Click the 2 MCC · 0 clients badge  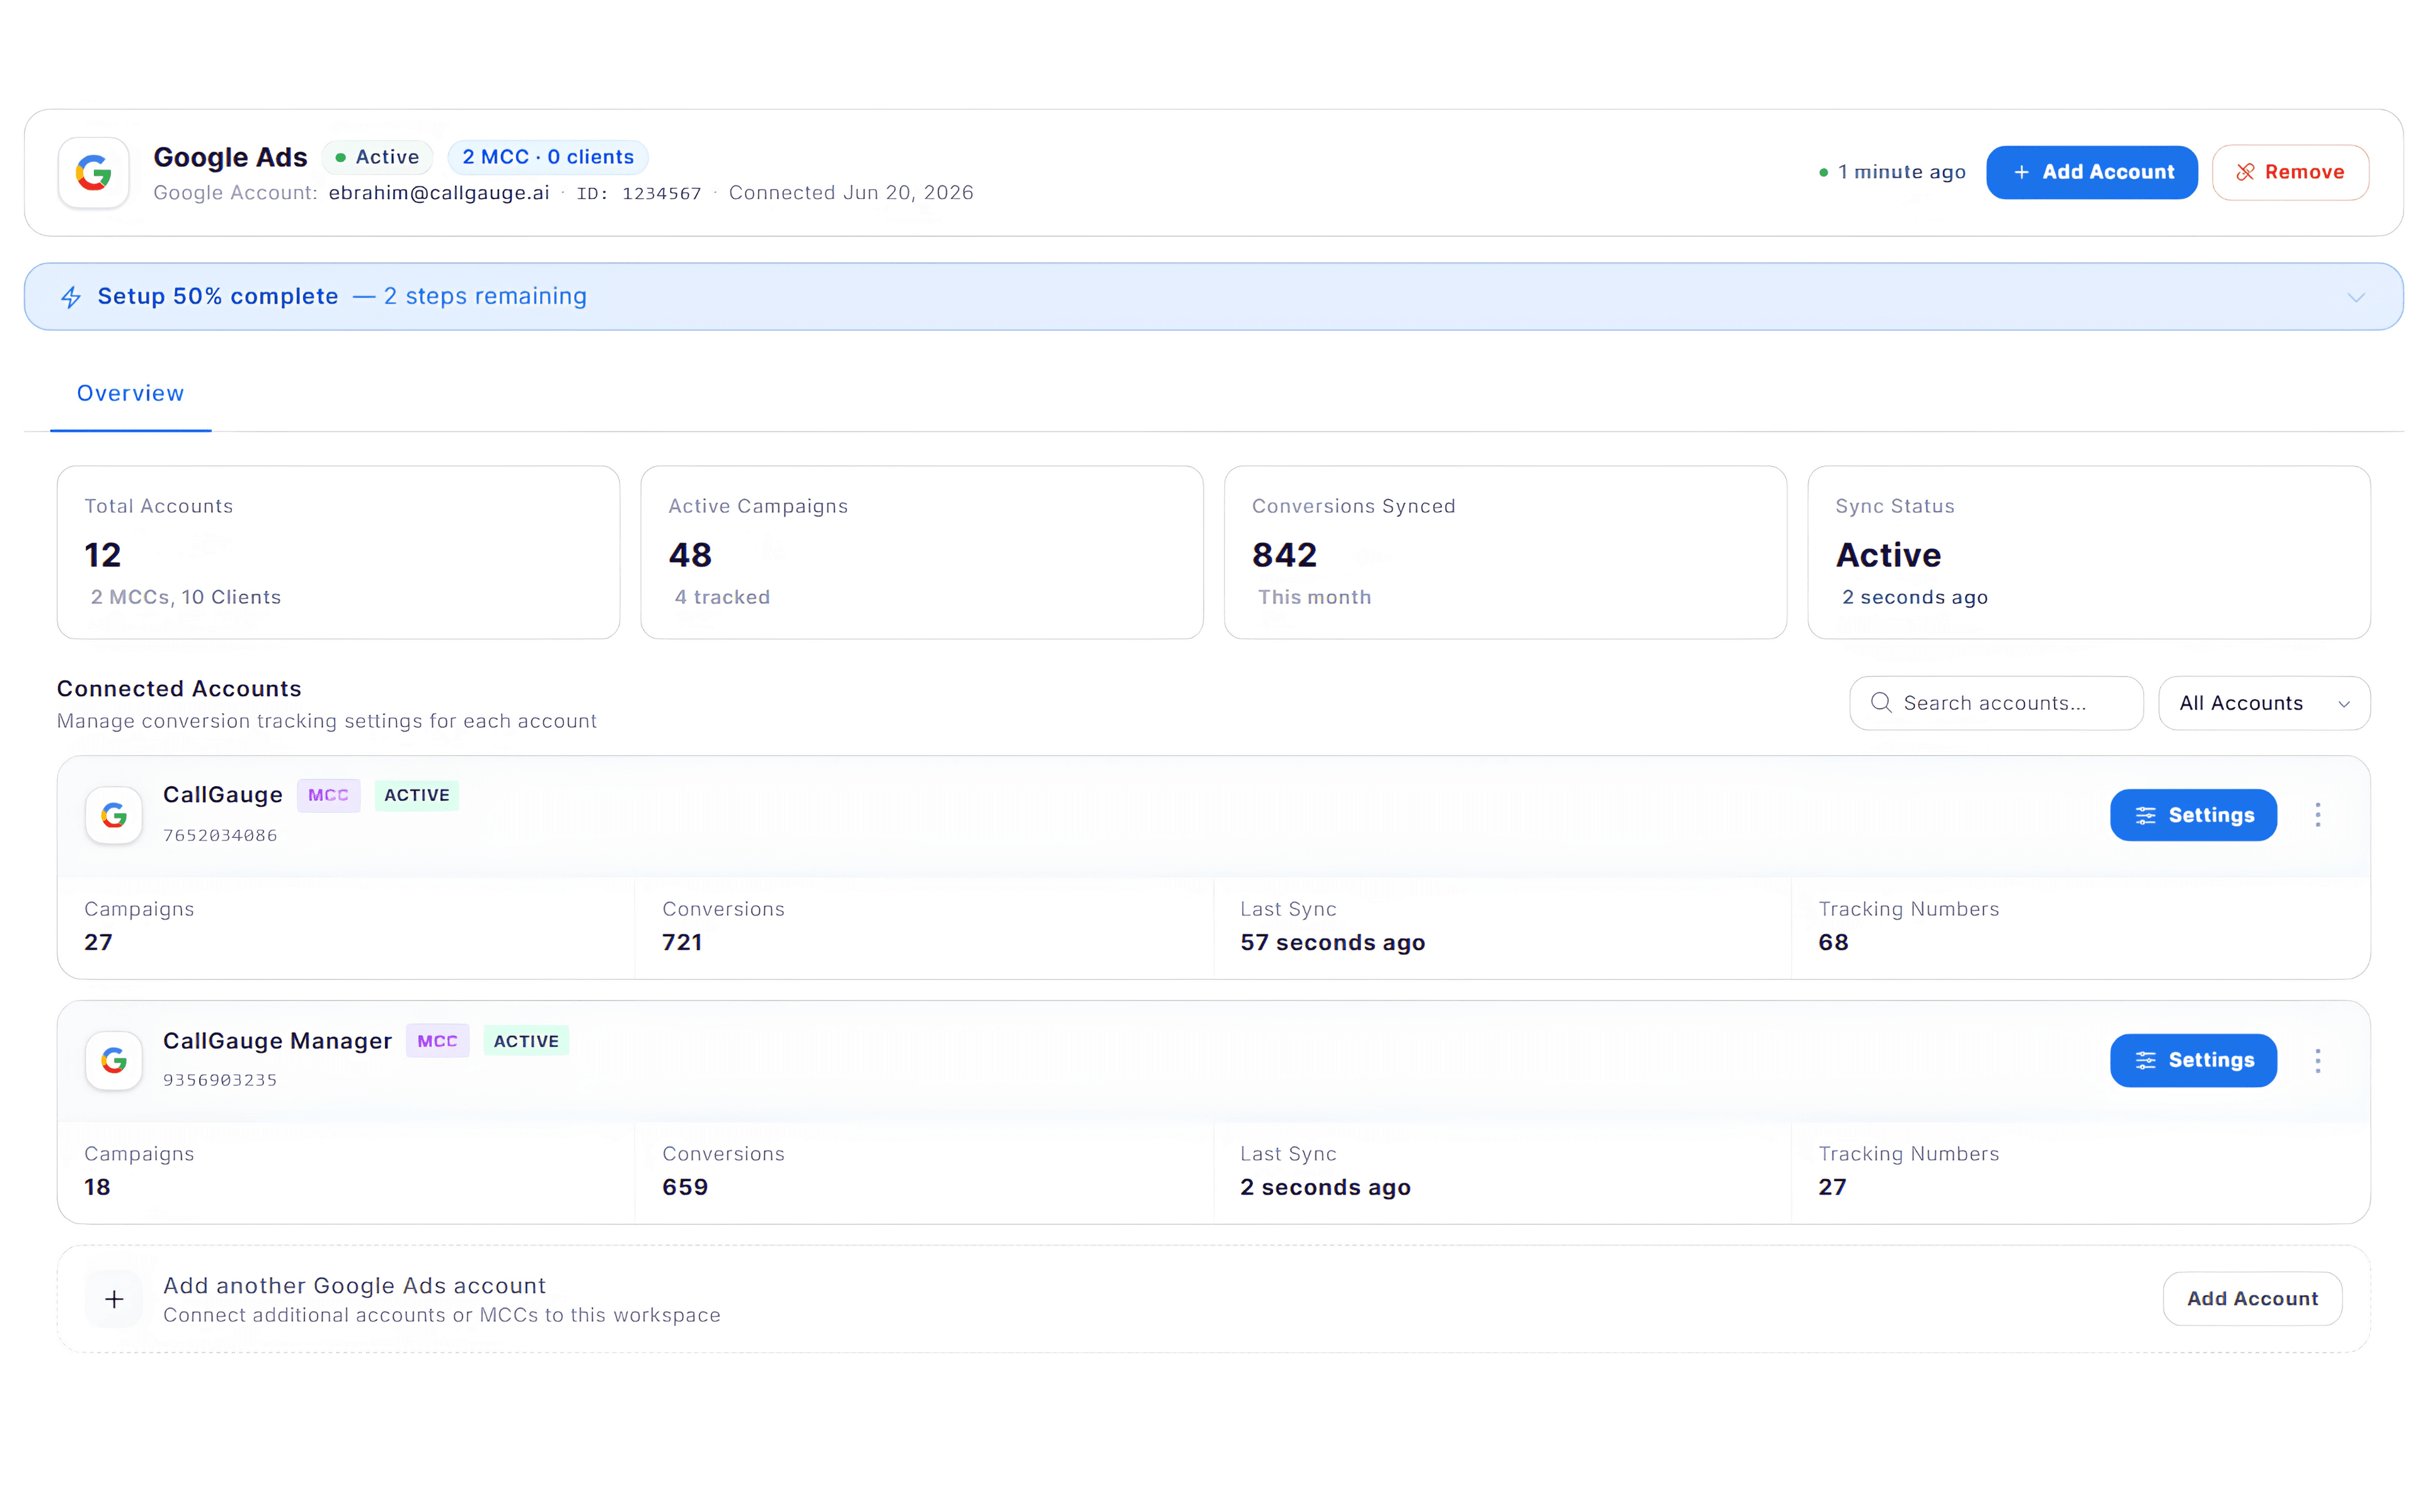click(x=548, y=157)
